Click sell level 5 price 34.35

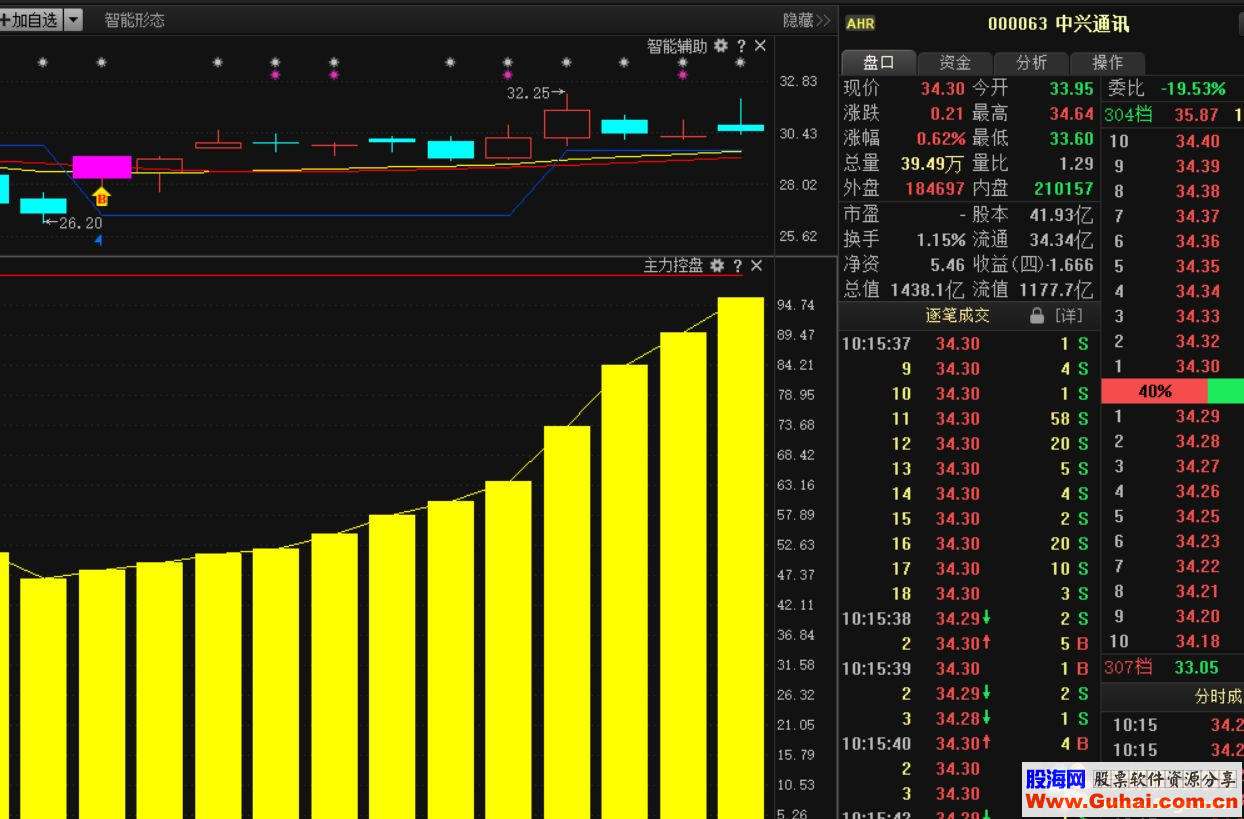(1197, 266)
